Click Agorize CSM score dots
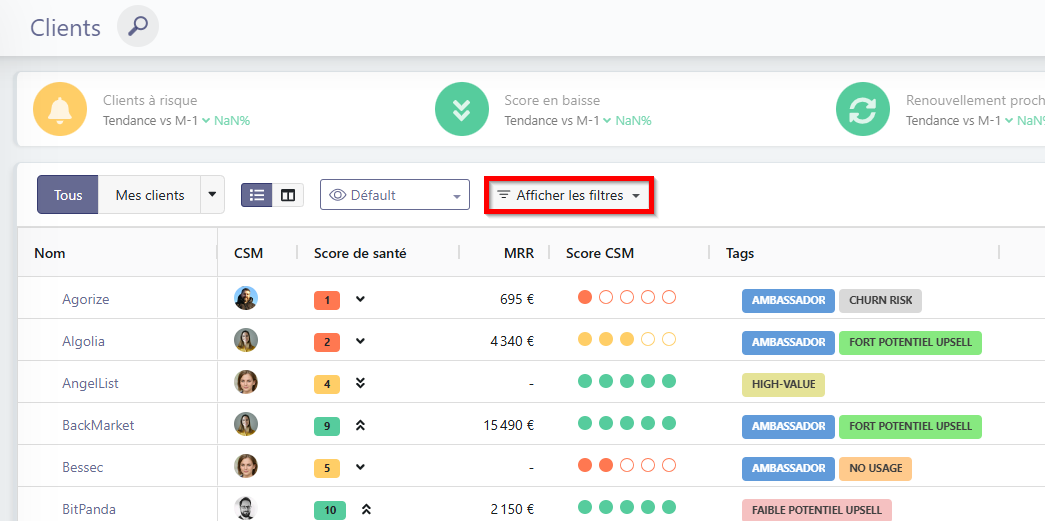 (626, 297)
